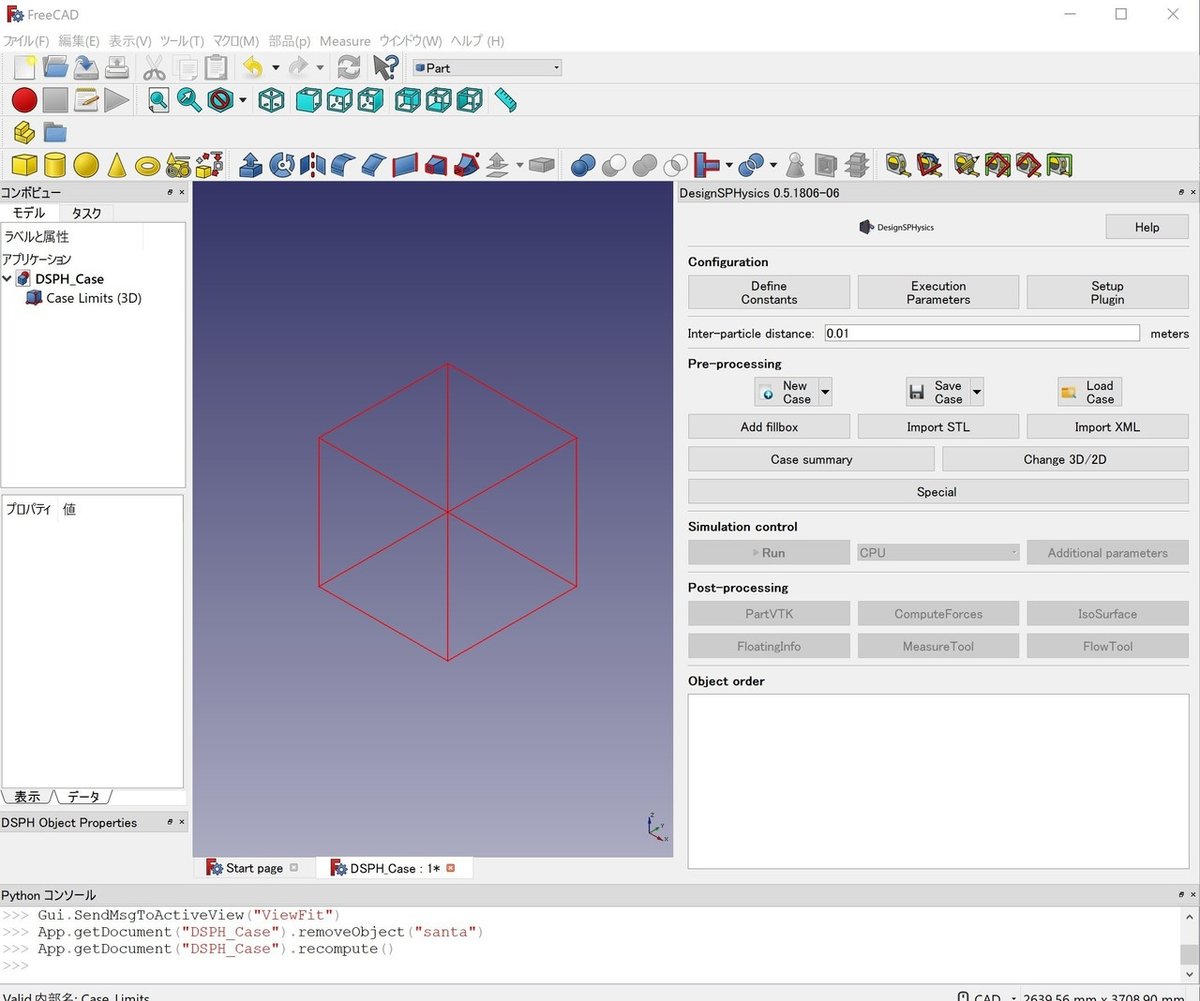The height and width of the screenshot is (1001, 1200).
Task: Click the Special button
Action: [x=937, y=492]
